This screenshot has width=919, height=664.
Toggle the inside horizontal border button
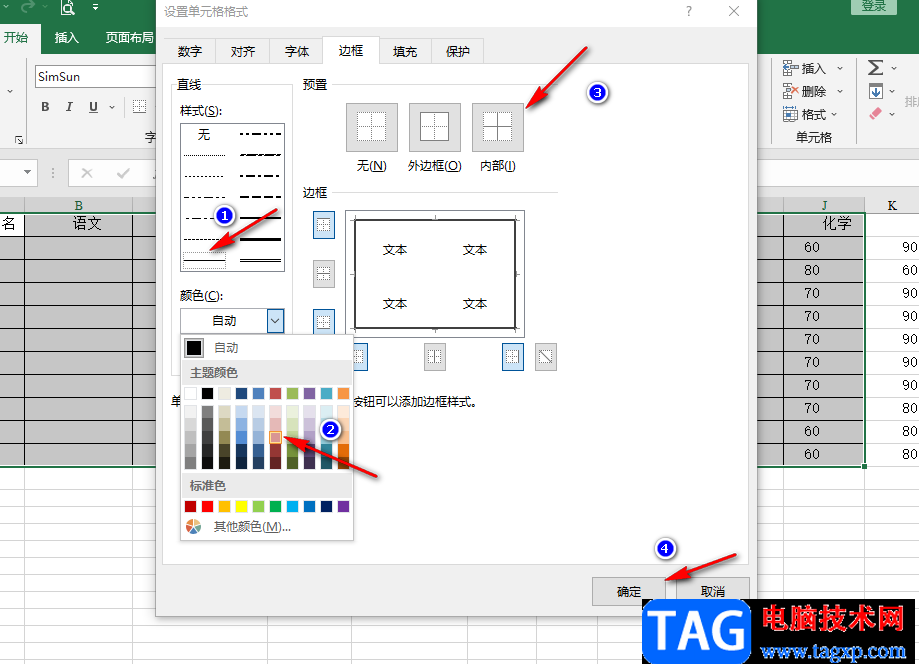[324, 274]
